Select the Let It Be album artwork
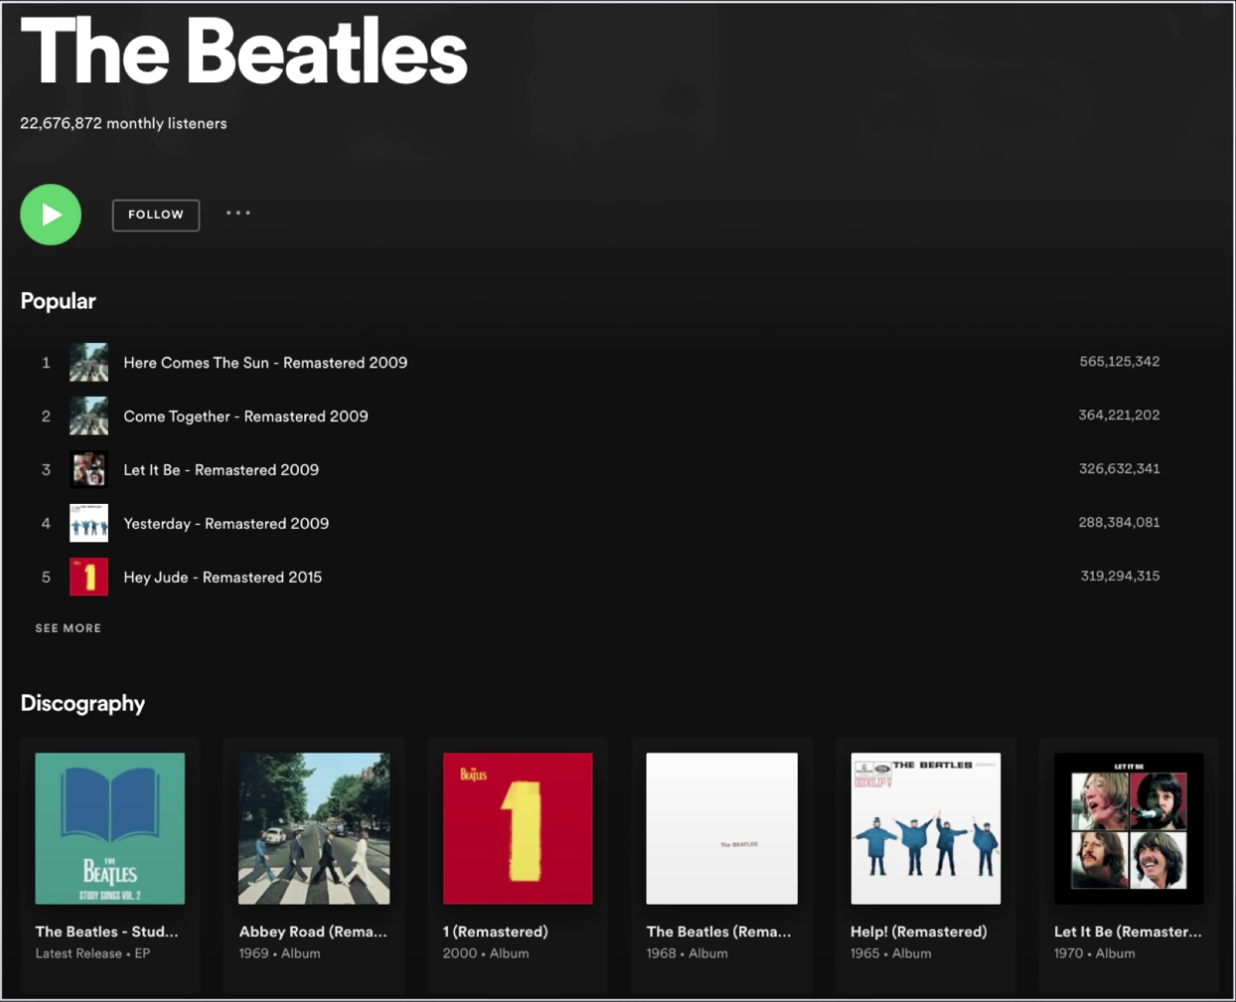 pos(1128,828)
